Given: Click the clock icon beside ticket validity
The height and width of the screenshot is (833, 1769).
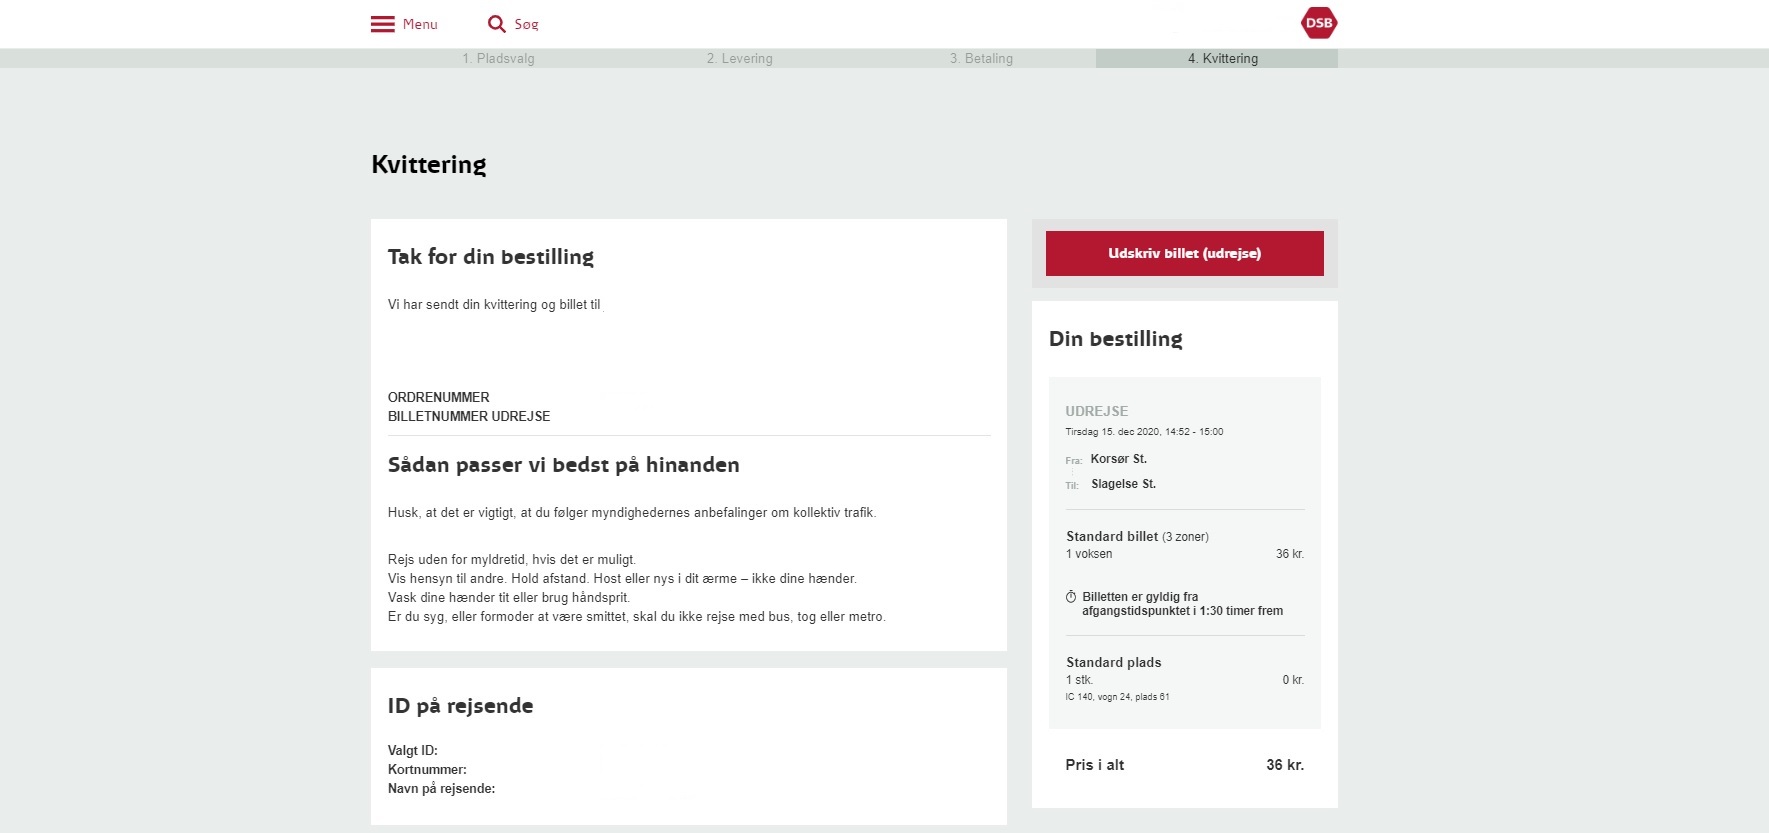Looking at the screenshot, I should (1071, 597).
